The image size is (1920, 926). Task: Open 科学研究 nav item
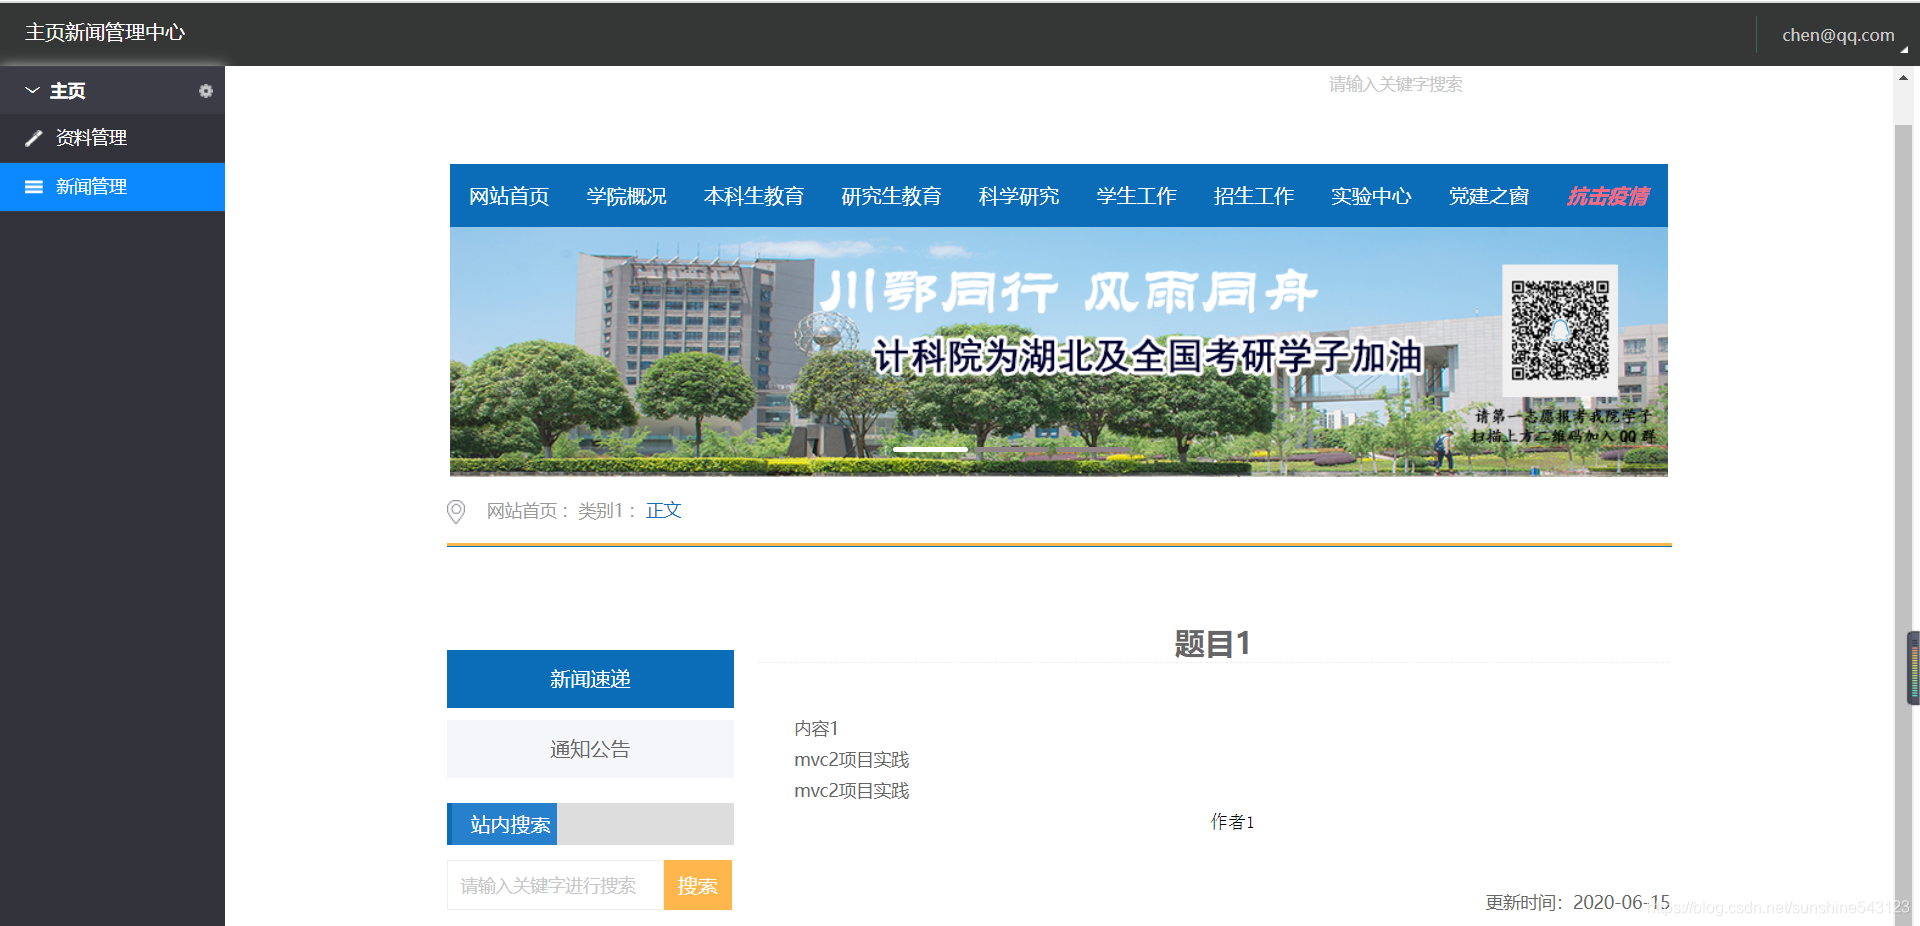pos(1019,196)
